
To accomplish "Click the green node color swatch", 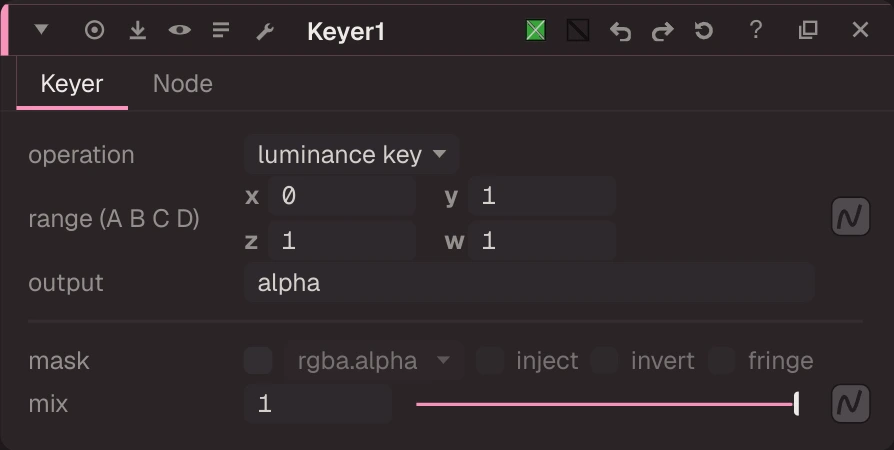I will 535,30.
